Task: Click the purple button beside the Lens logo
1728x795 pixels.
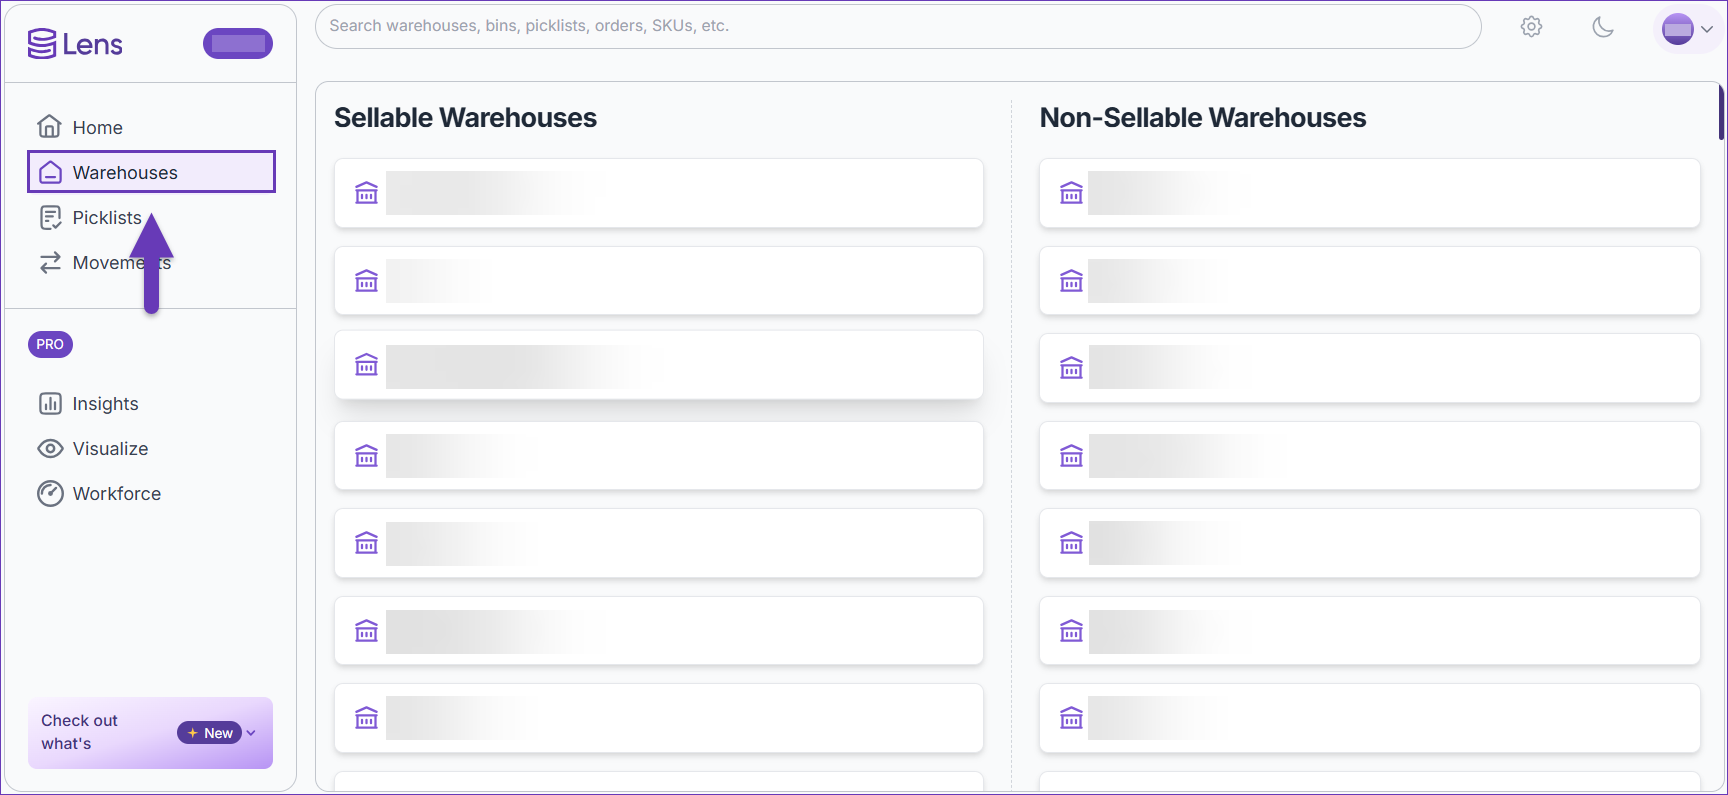Action: coord(238,43)
